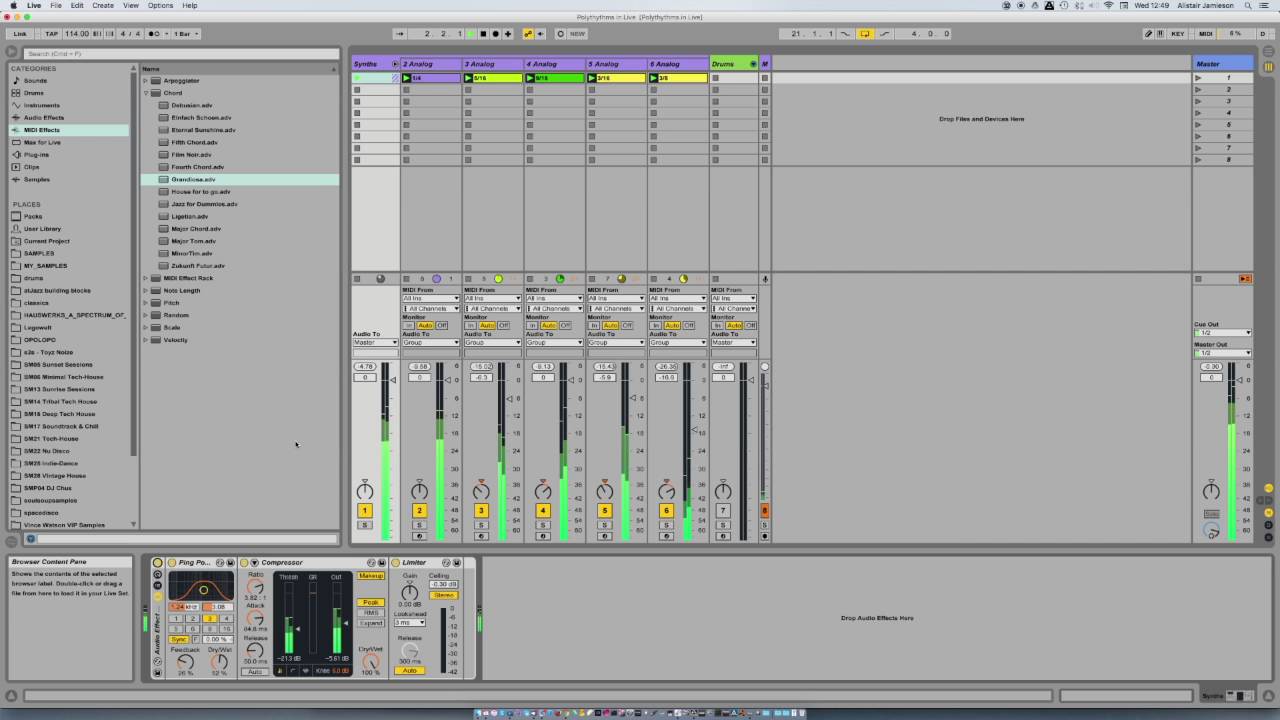Viewport: 1280px width, 720px height.
Task: Open the Plug-ins browser category
Action: (x=36, y=155)
